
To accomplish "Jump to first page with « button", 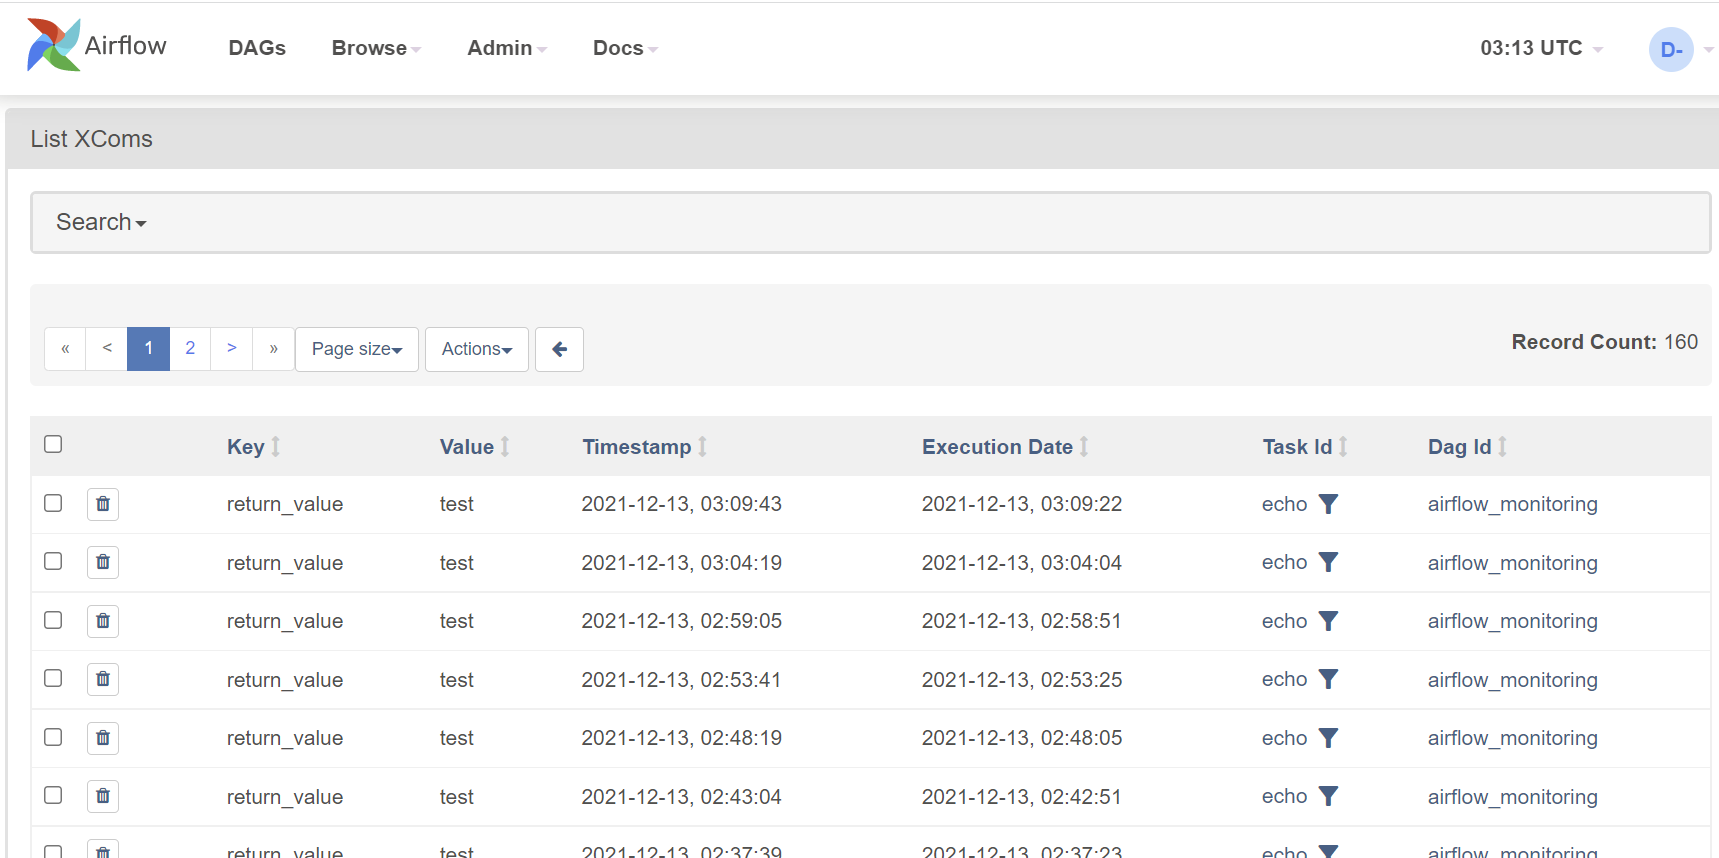I will (65, 349).
